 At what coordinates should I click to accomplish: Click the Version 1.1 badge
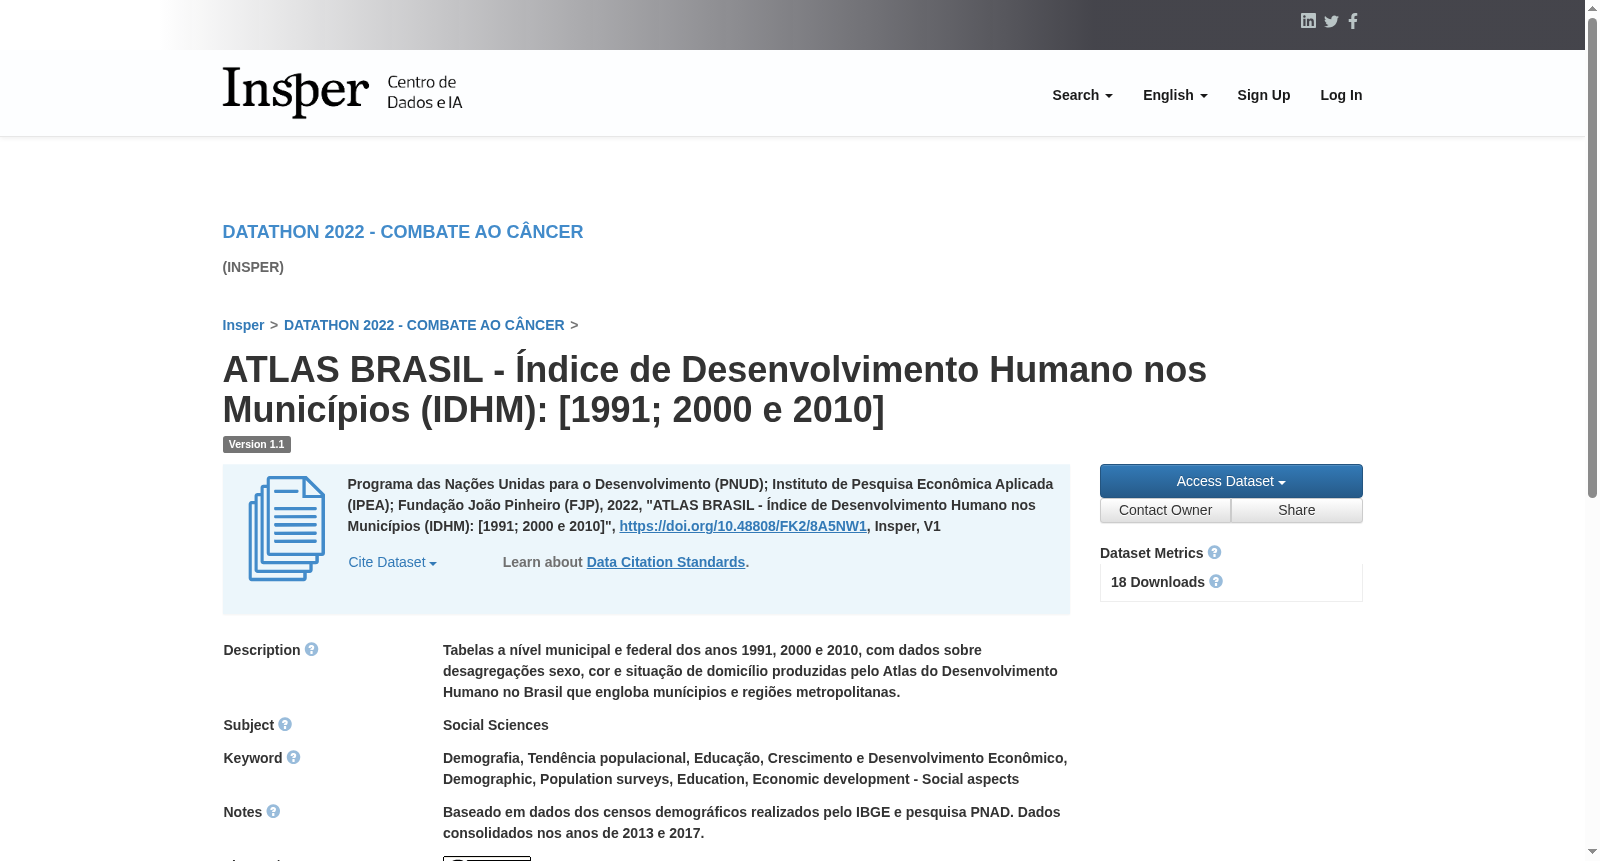257,444
